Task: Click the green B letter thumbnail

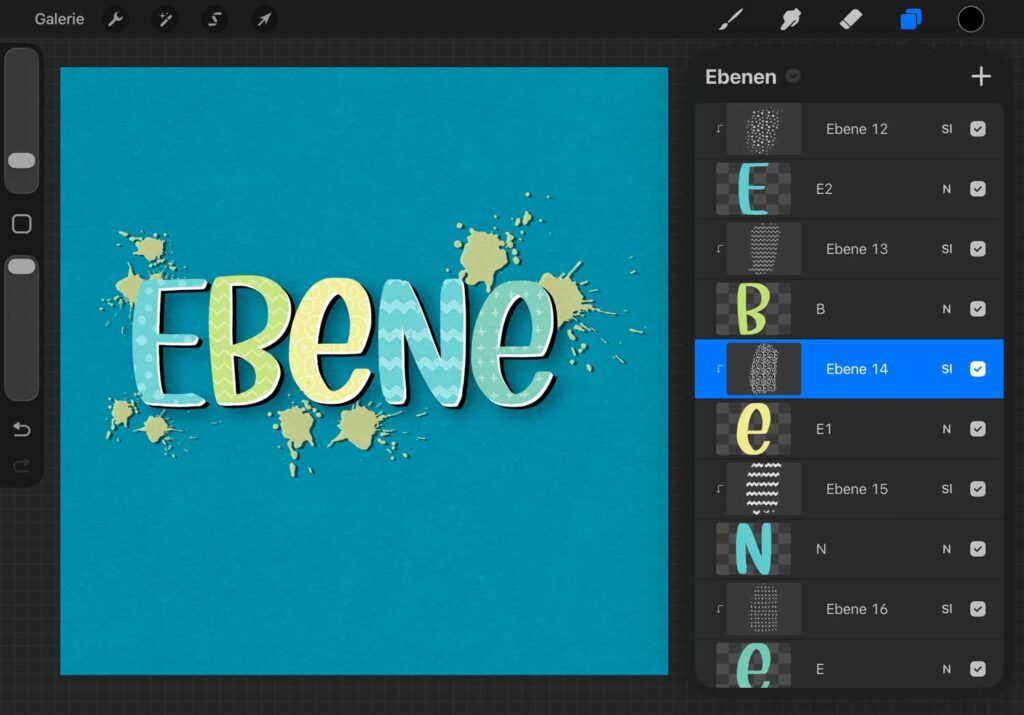Action: pos(754,310)
